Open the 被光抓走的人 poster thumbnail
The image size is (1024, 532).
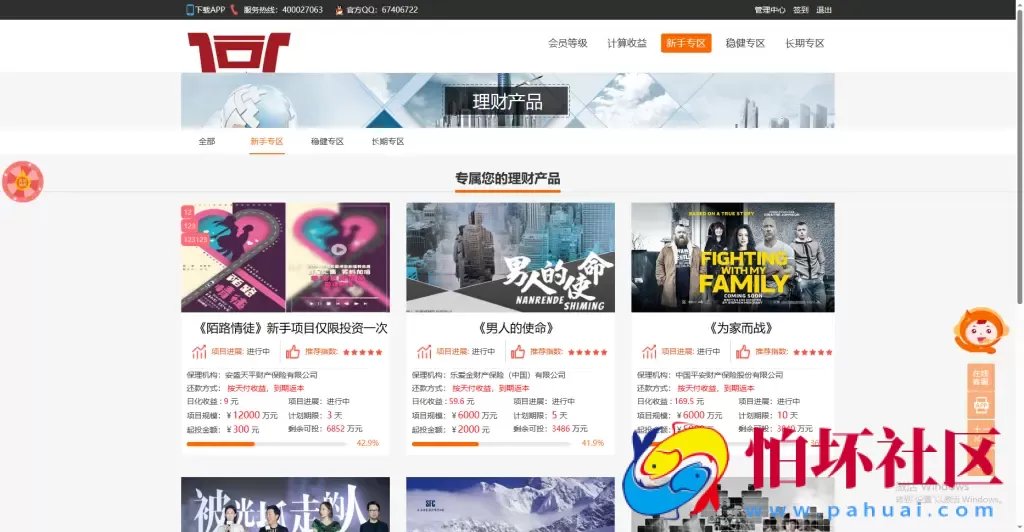[x=285, y=504]
